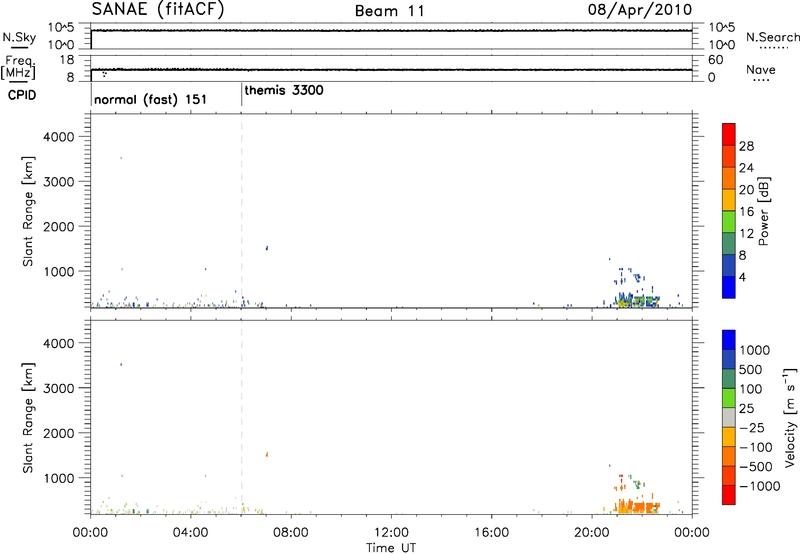
Task: Select the N.Sky legend label
Action: [19, 38]
